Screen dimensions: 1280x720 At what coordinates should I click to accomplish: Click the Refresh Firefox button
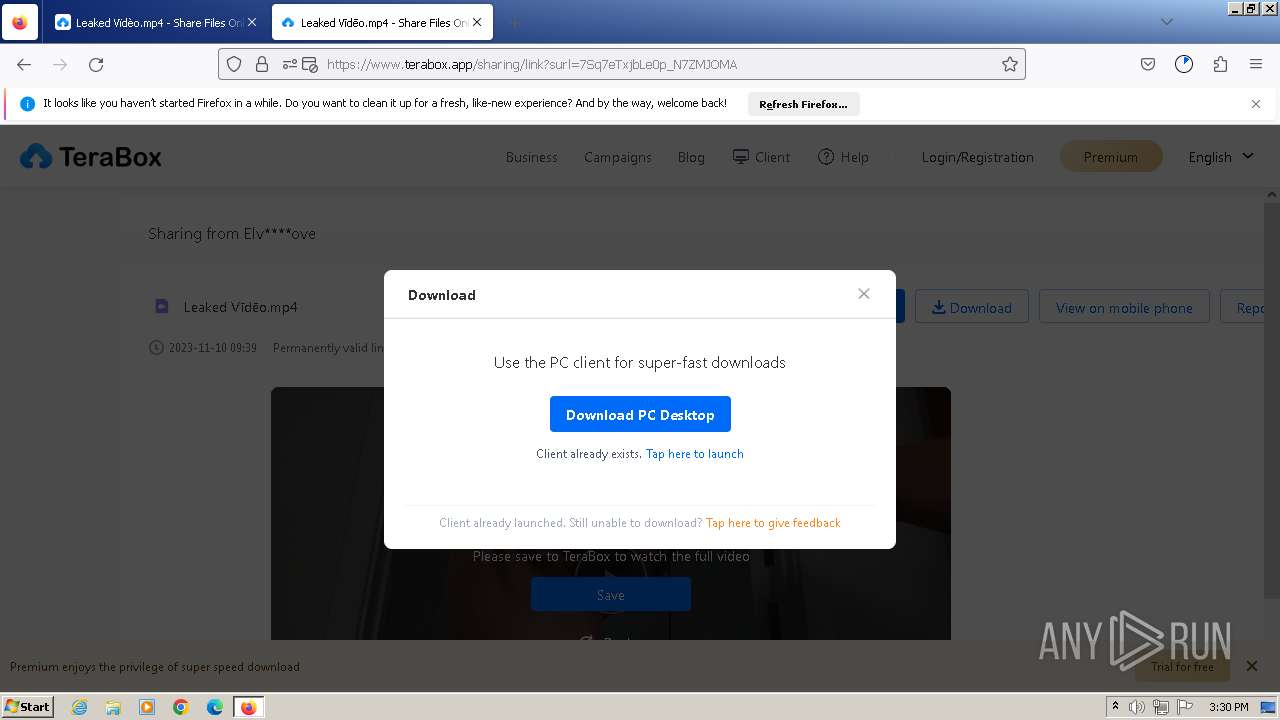(803, 104)
